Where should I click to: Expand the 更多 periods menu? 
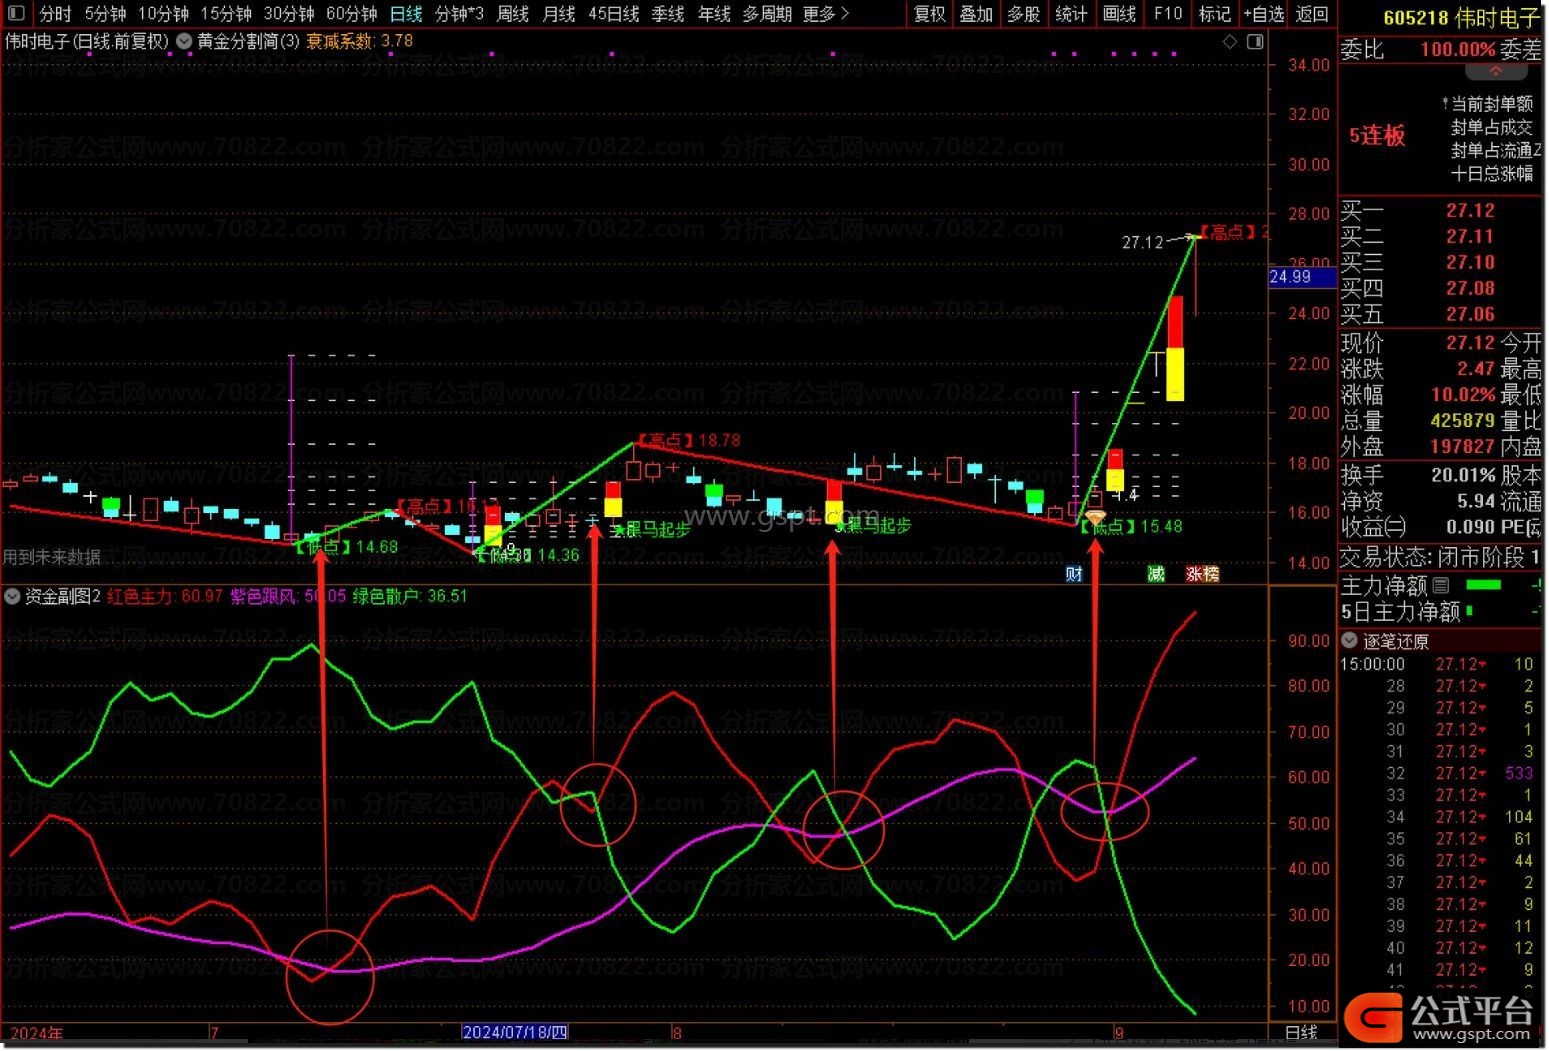(x=826, y=14)
